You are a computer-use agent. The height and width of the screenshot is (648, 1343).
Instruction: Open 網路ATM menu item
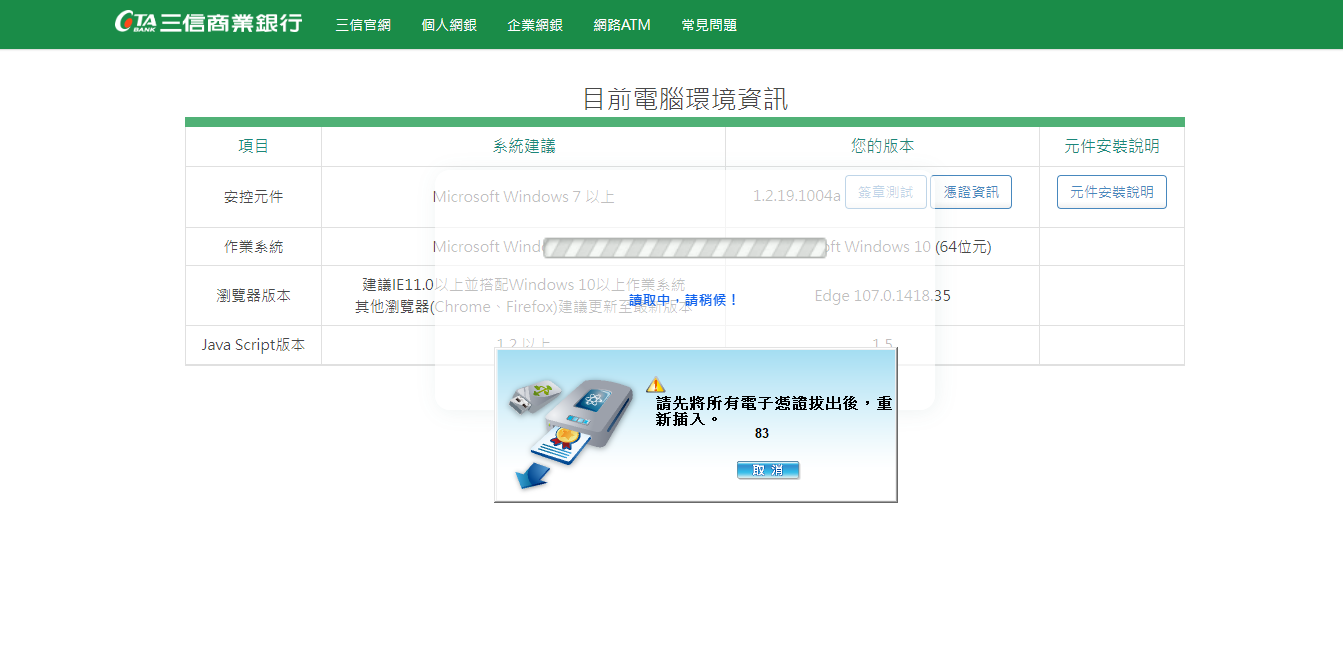pos(622,25)
